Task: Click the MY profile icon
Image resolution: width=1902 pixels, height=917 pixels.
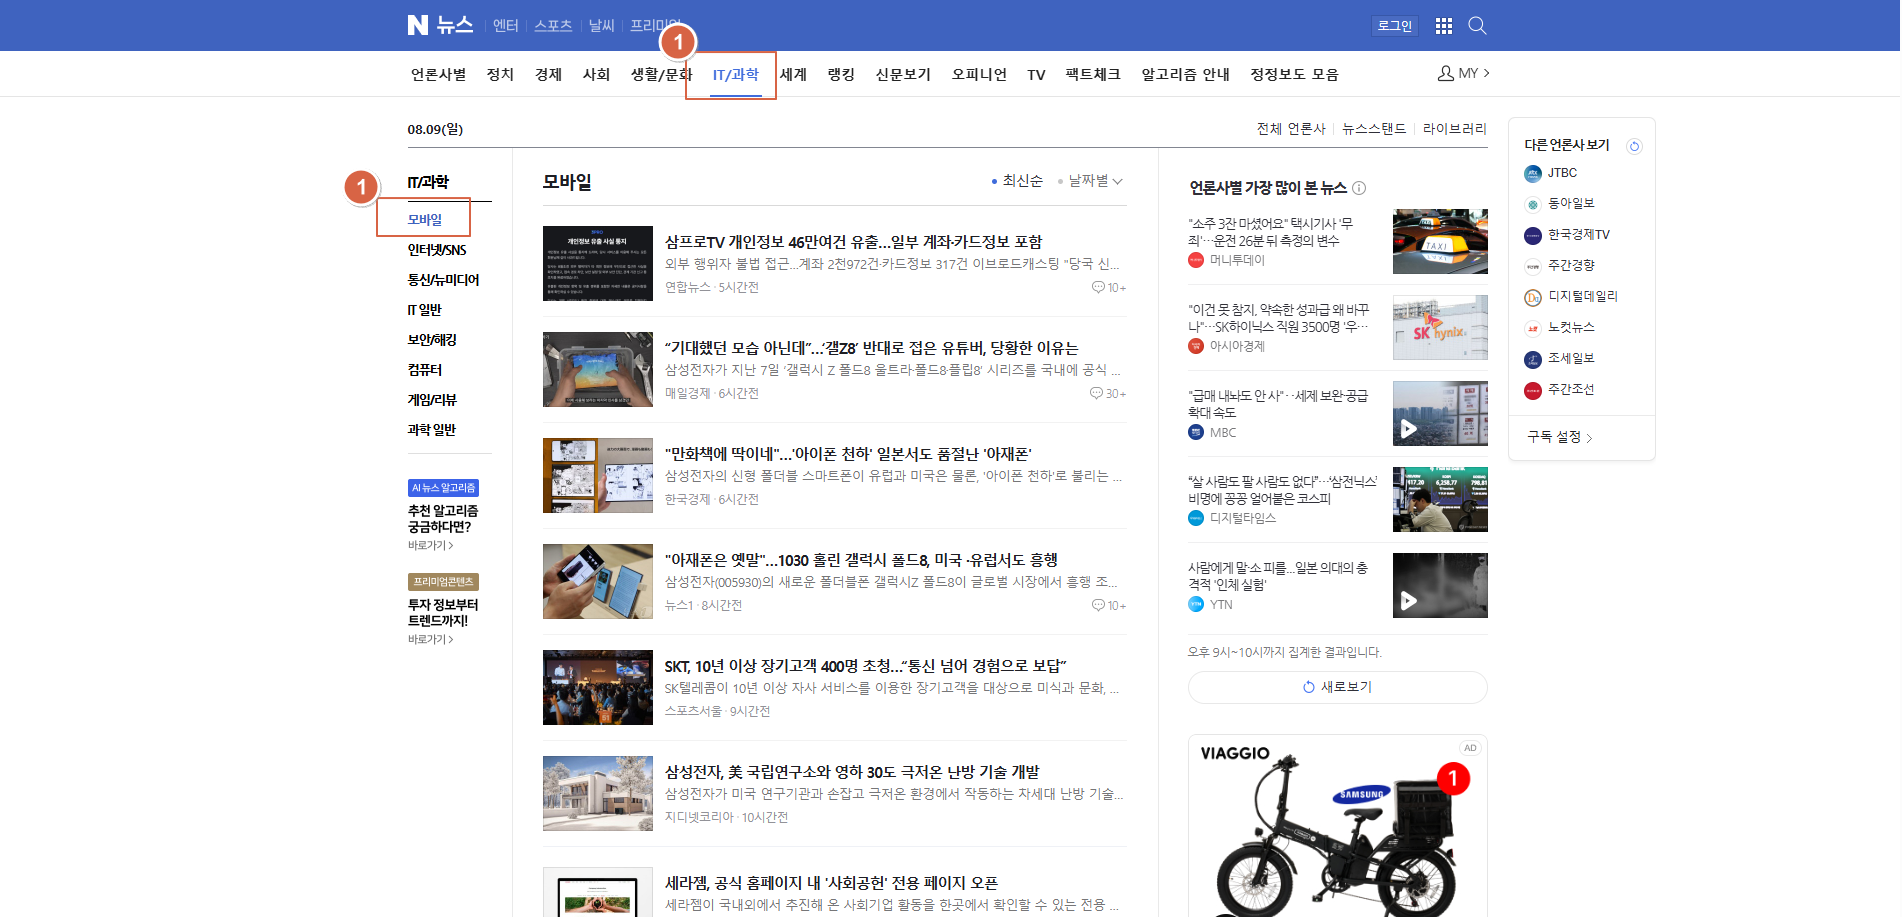Action: click(1445, 73)
